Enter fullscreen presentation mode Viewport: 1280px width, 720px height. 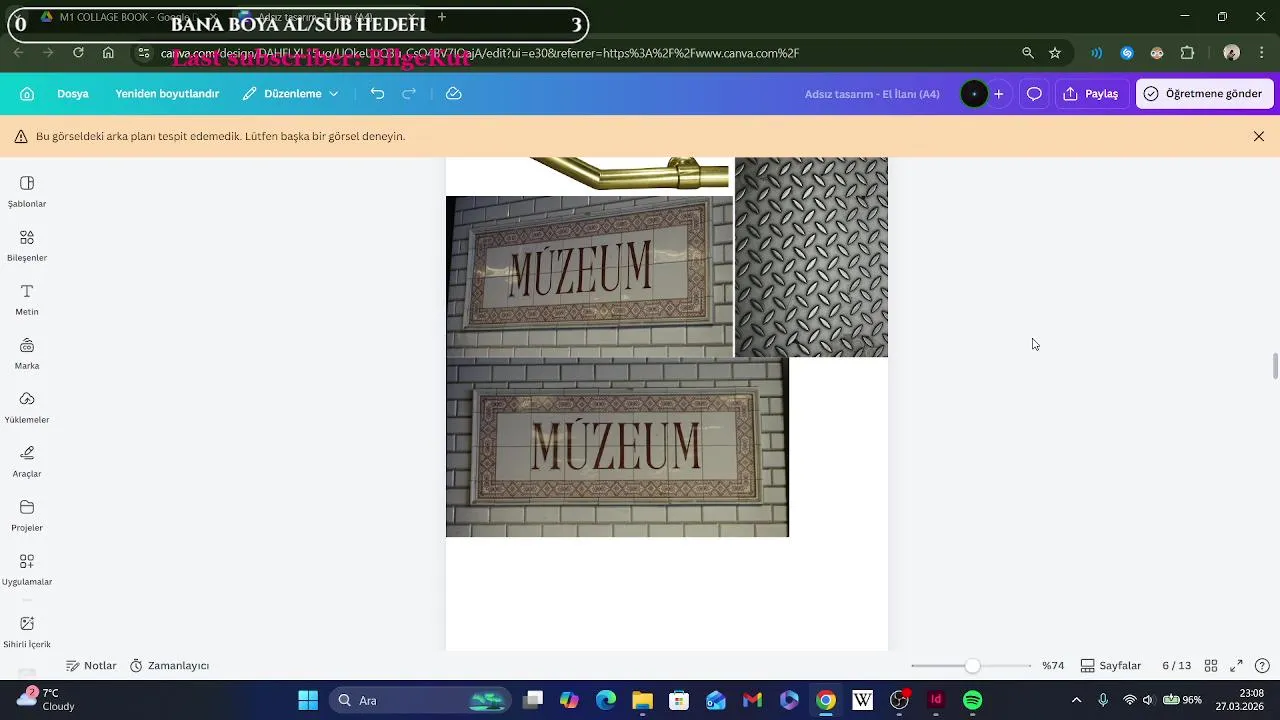1236,666
